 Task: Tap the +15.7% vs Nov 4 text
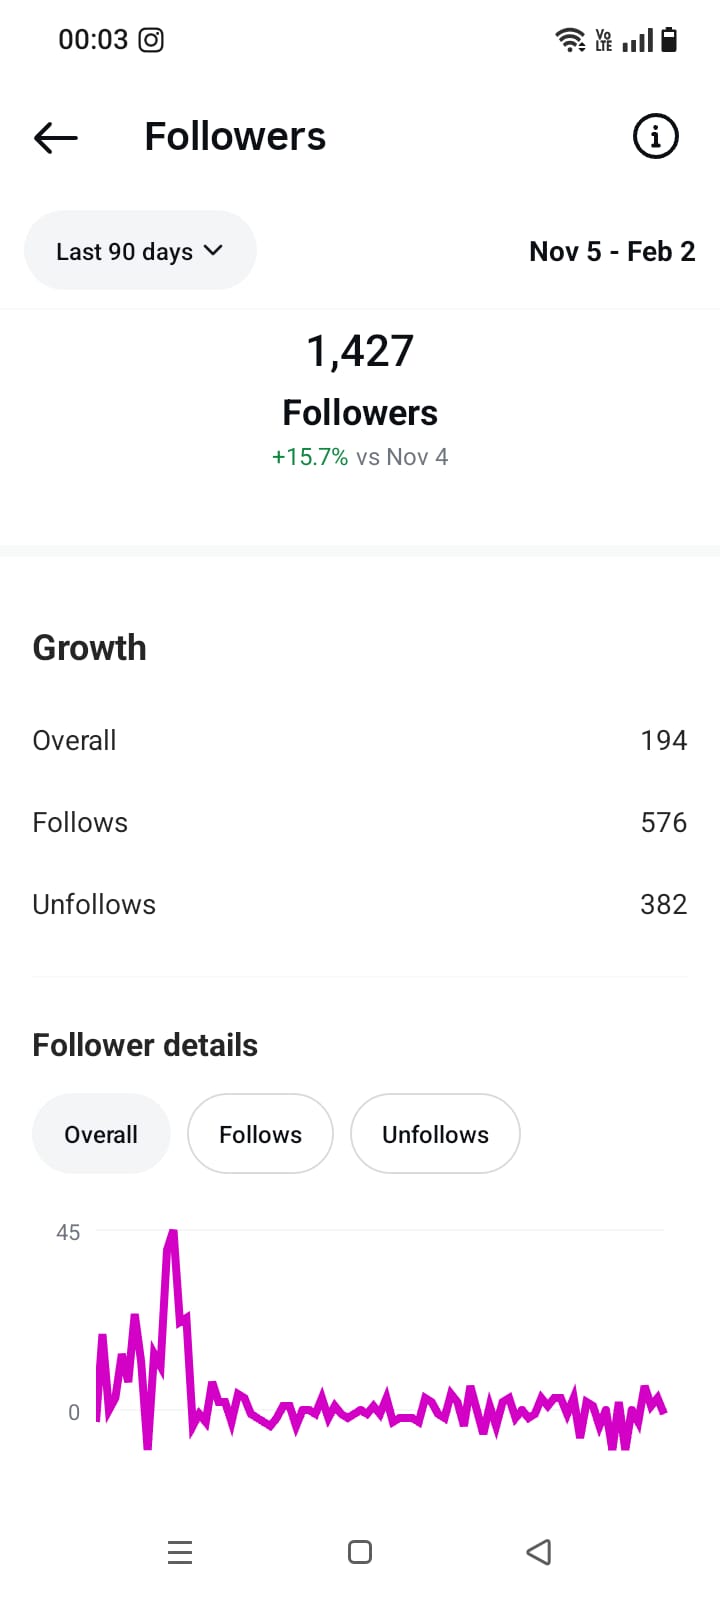pos(360,457)
